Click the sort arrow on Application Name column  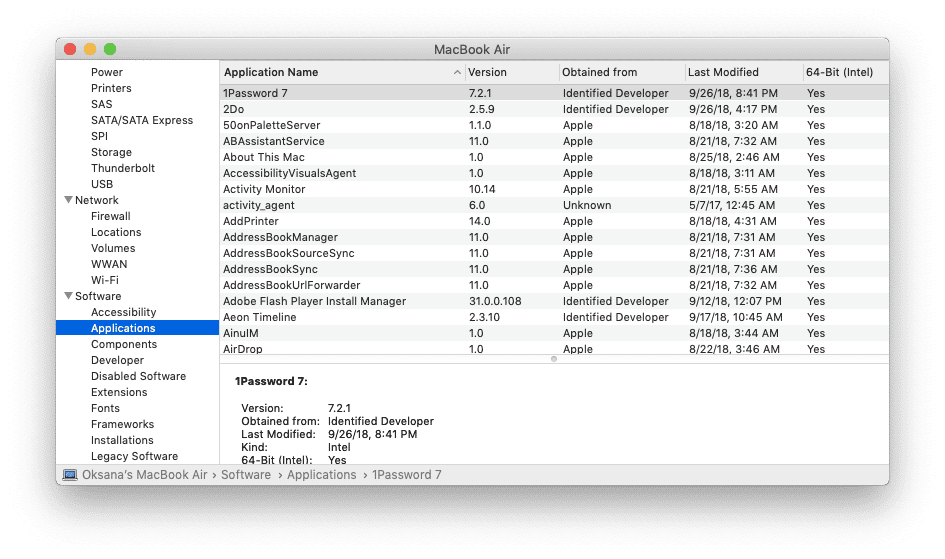pos(457,72)
